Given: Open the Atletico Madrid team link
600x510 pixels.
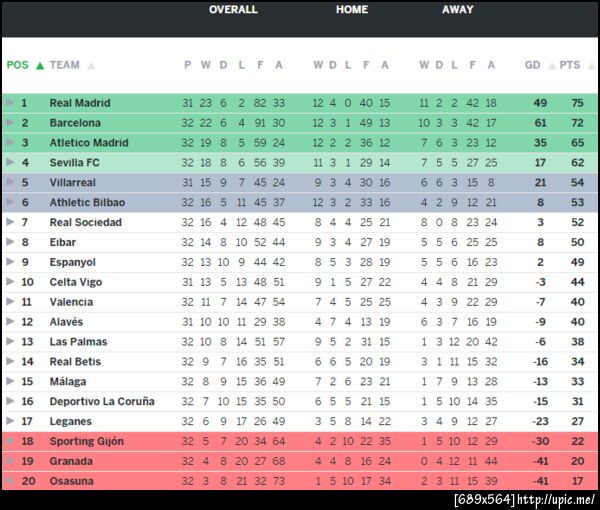Looking at the screenshot, I should pos(89,143).
